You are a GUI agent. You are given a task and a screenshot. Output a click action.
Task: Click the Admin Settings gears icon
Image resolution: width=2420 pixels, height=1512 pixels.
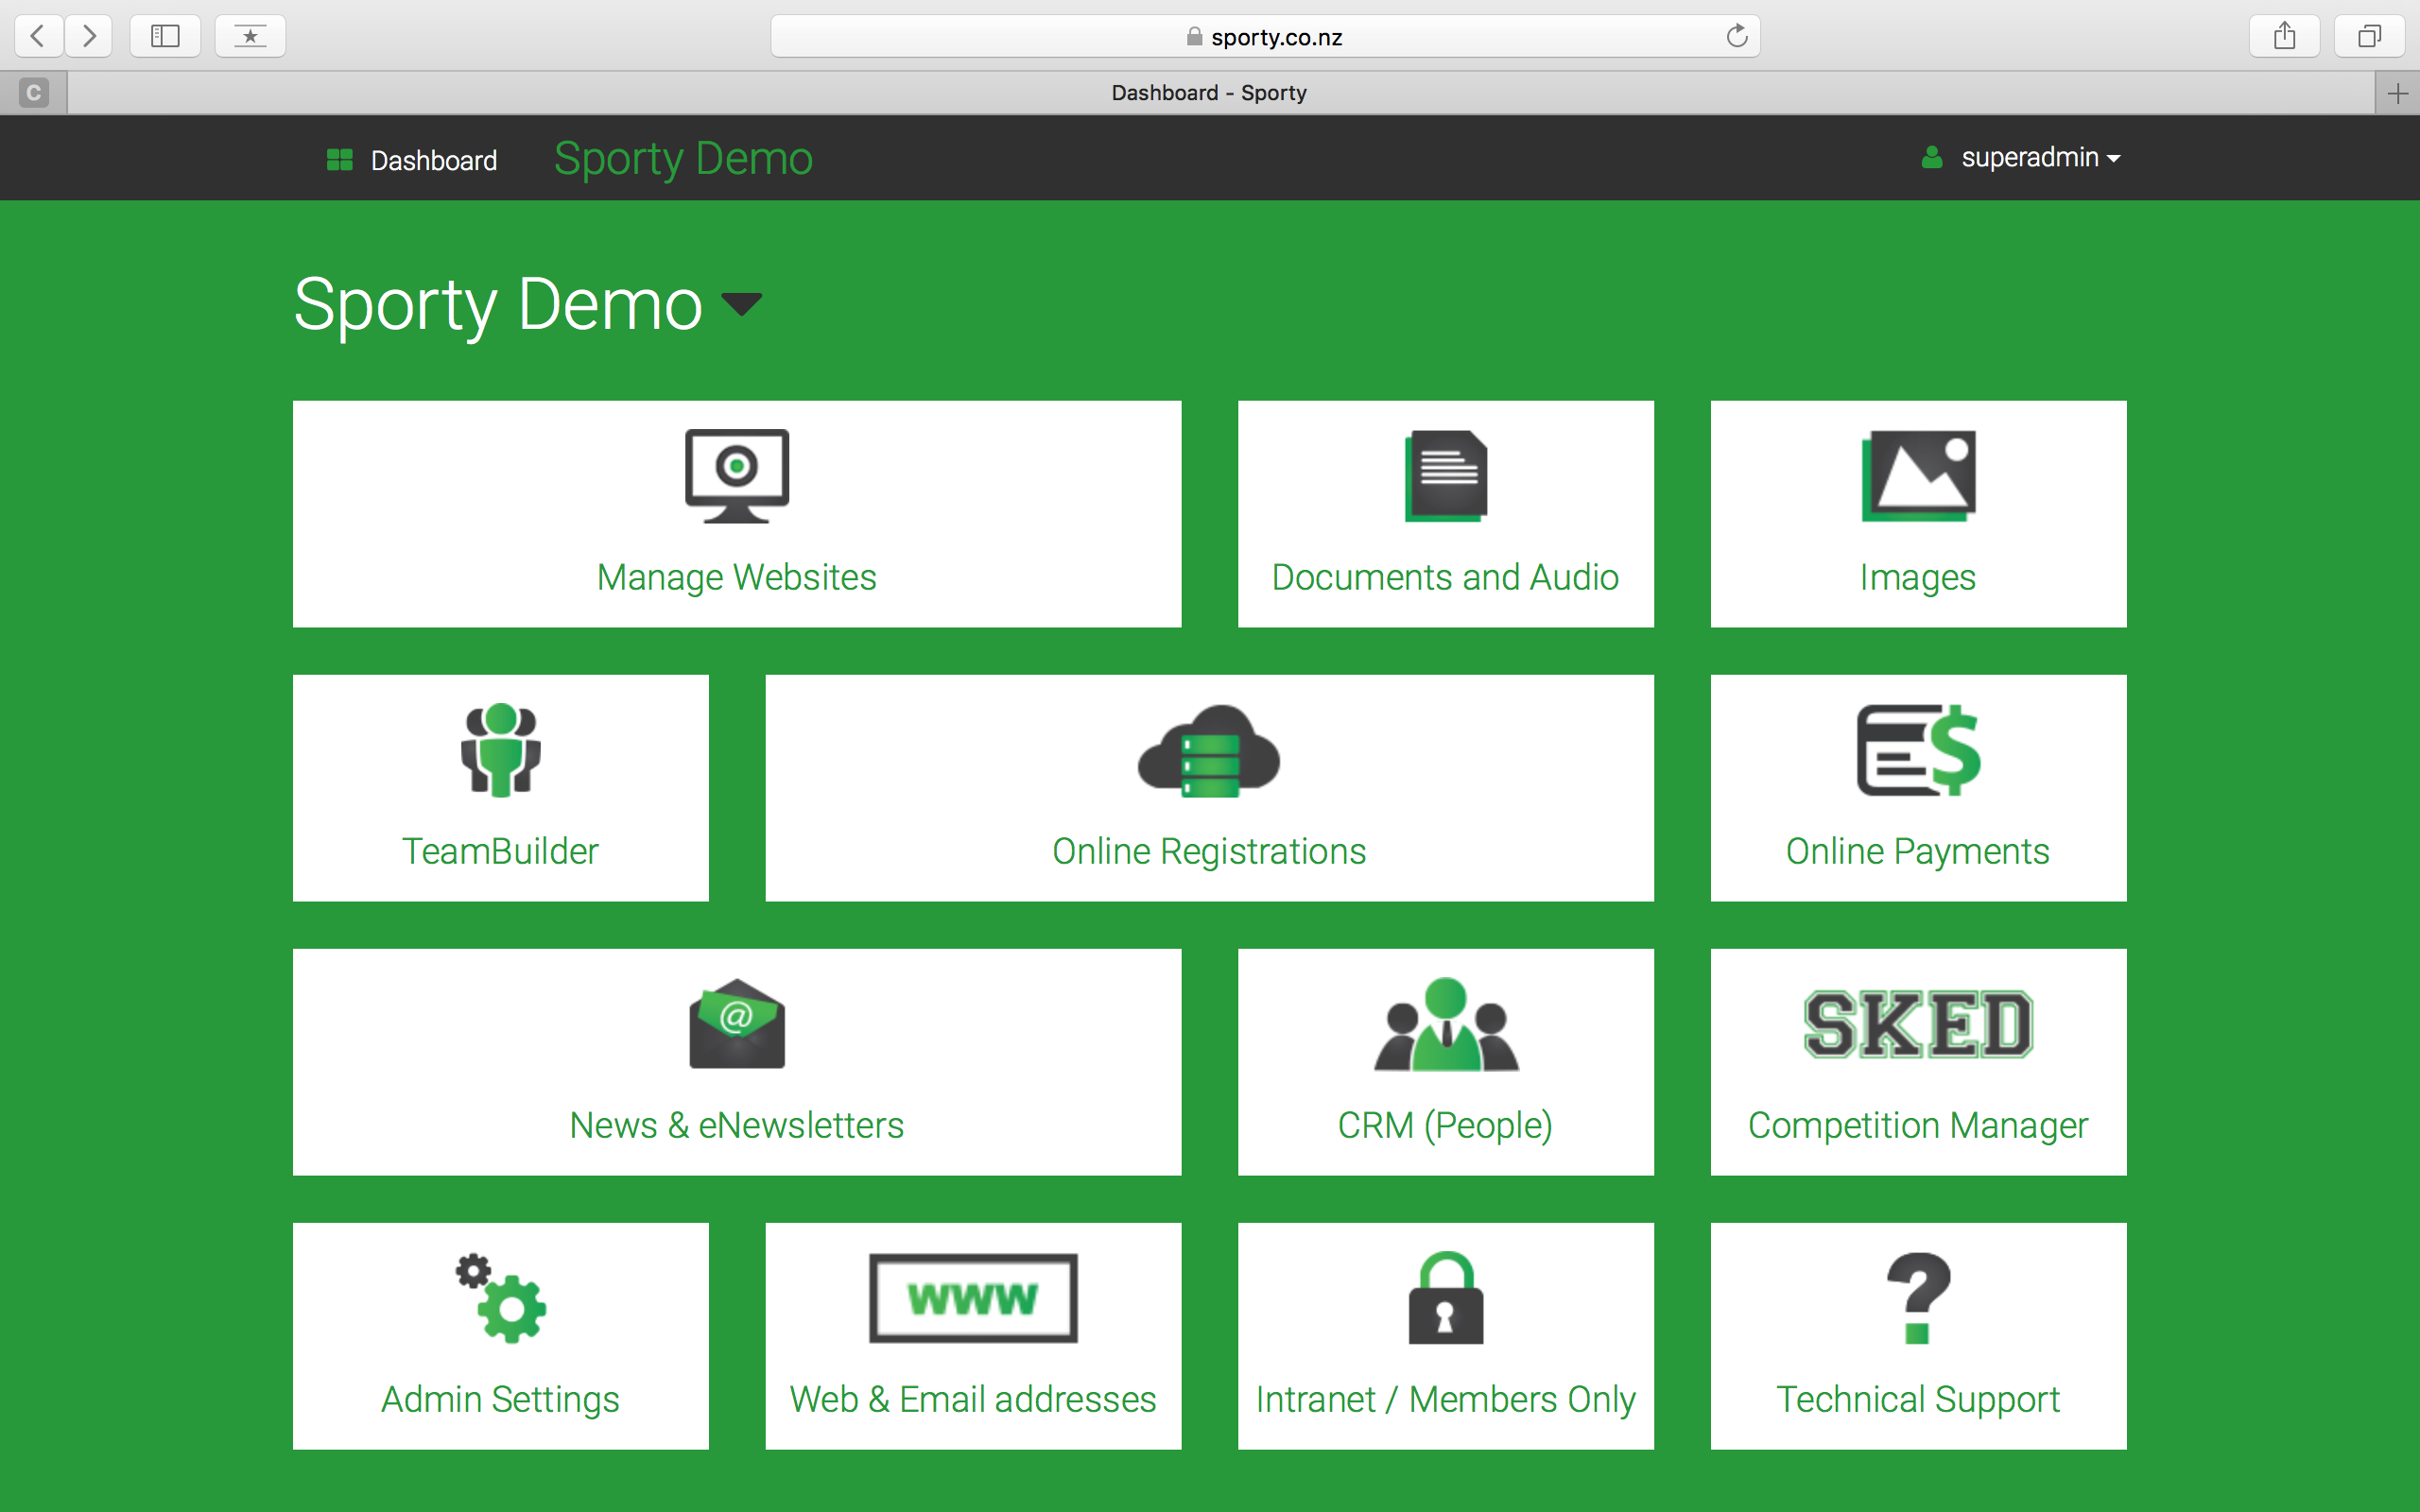pos(501,1297)
